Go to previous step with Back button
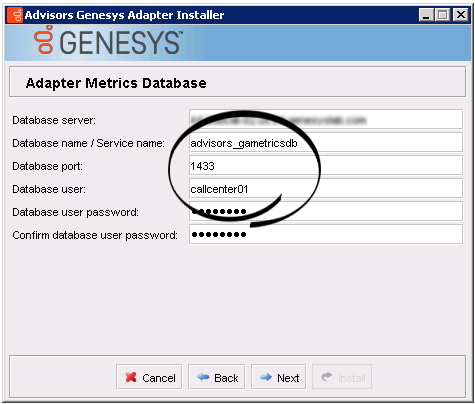The width and height of the screenshot is (475, 404). click(217, 377)
